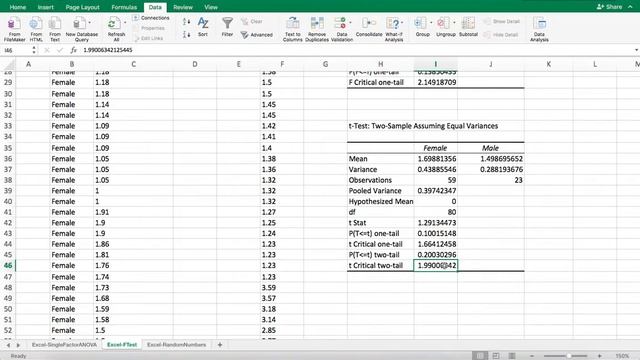
Task: Open the View tab
Action: [x=211, y=7]
